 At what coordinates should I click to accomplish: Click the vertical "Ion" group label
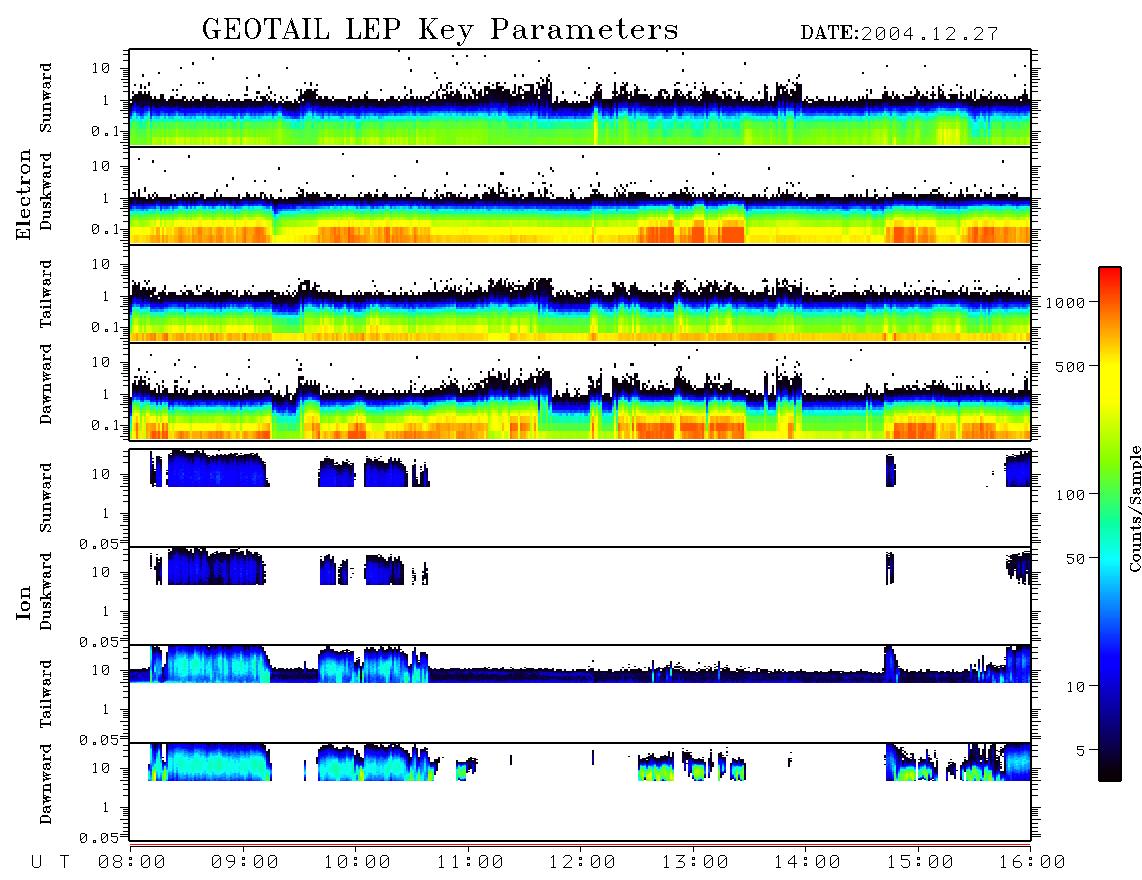[24, 602]
